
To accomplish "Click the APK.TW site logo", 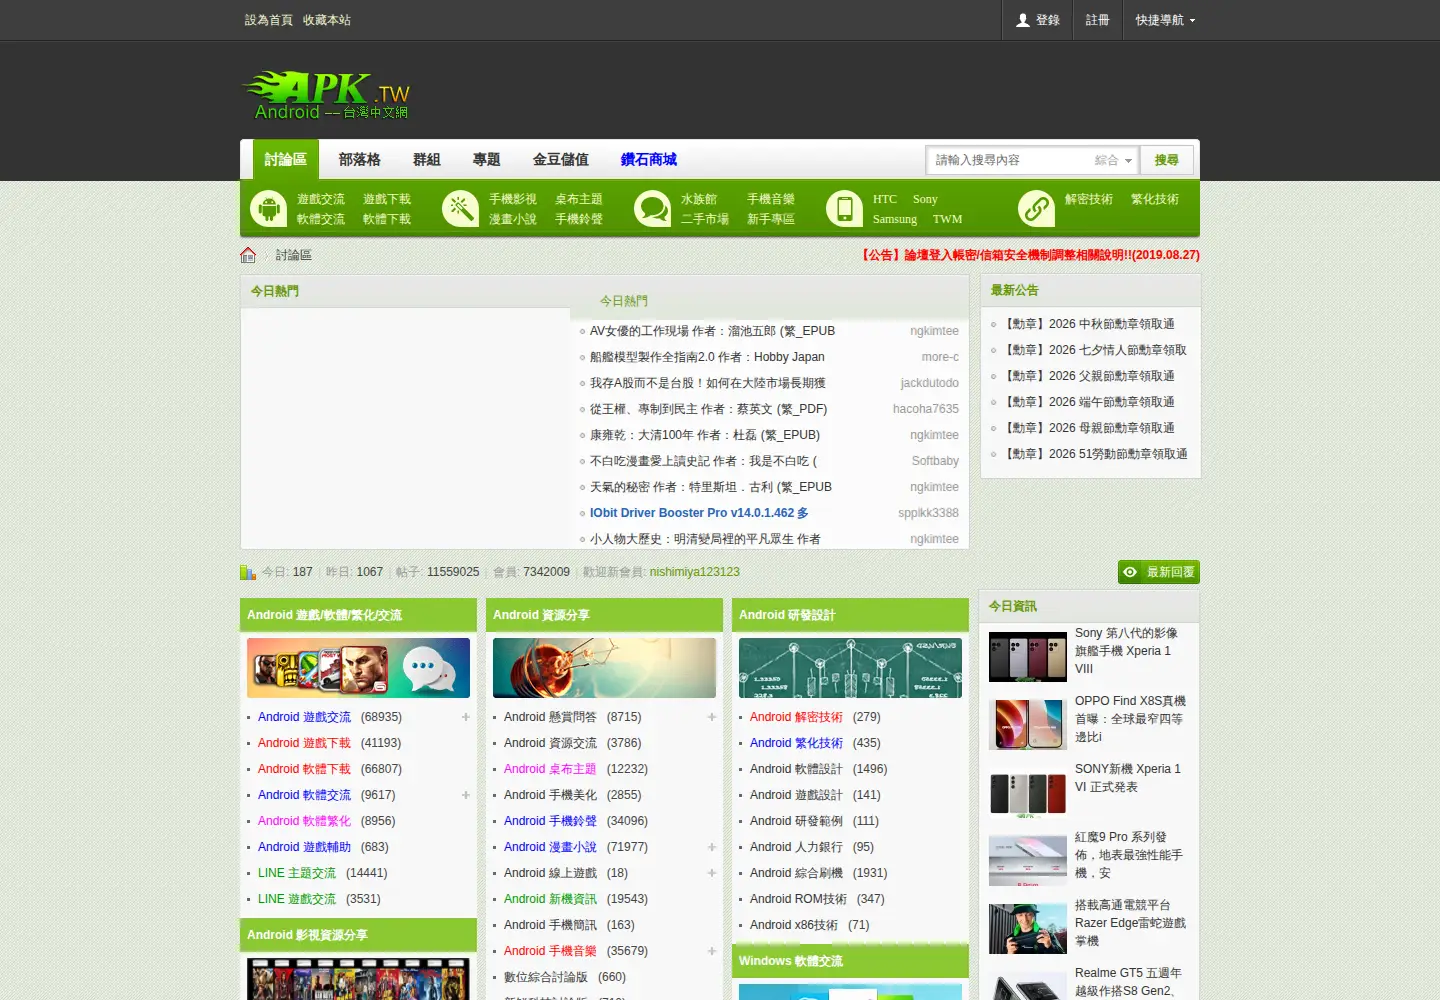I will pyautogui.click(x=326, y=95).
